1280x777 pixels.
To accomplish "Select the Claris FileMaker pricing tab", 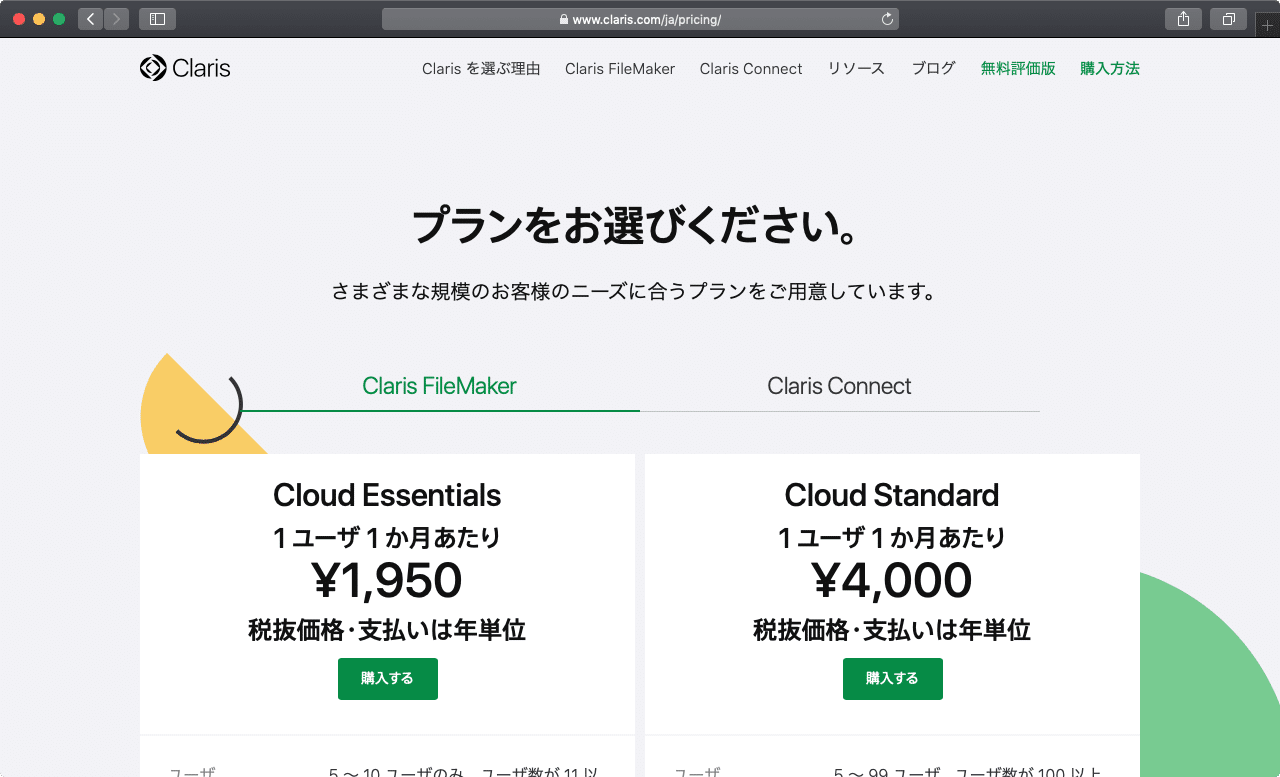I will coord(439,386).
